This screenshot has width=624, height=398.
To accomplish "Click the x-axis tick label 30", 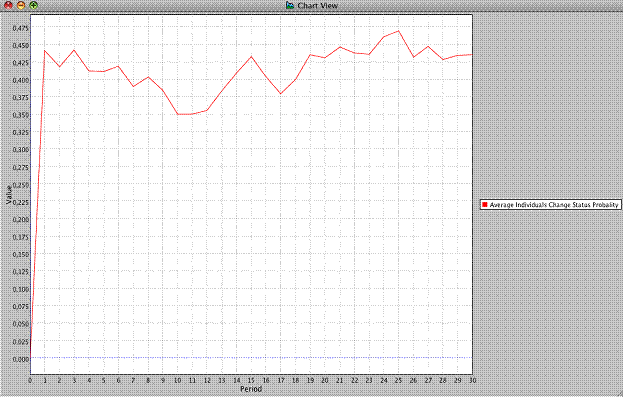I will pyautogui.click(x=472, y=380).
